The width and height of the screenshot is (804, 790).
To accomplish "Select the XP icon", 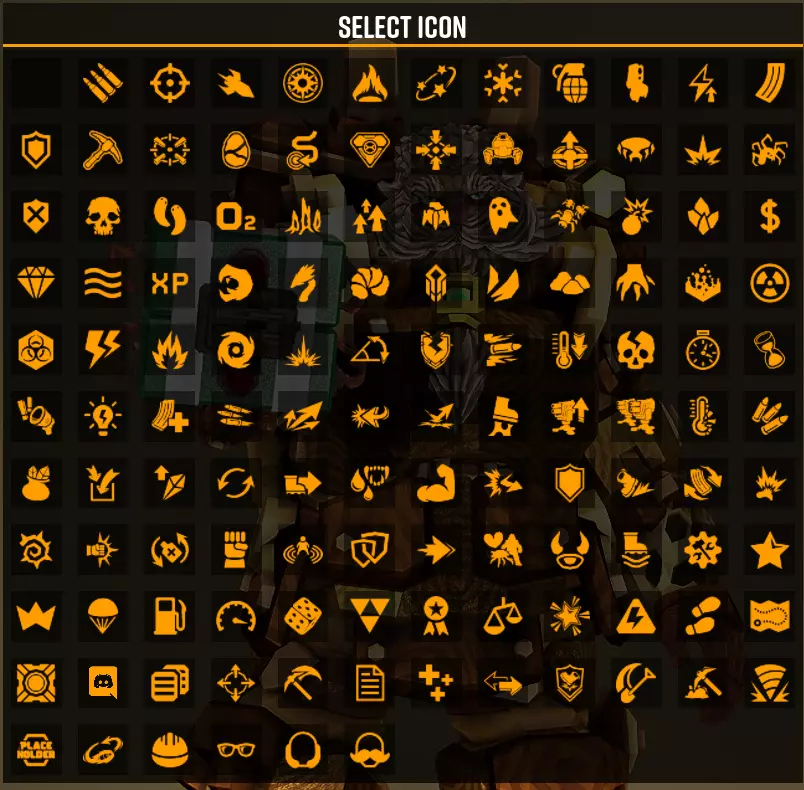I will tap(170, 283).
